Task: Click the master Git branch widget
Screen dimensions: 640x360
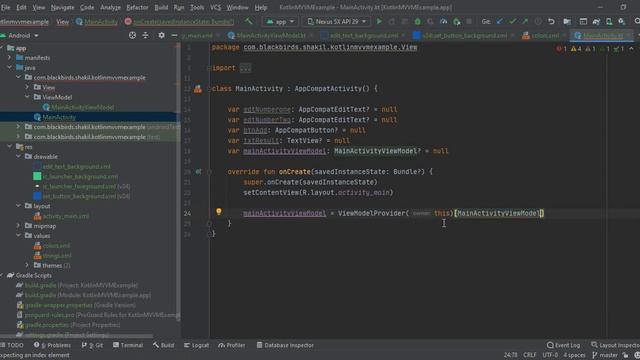Action: point(605,355)
